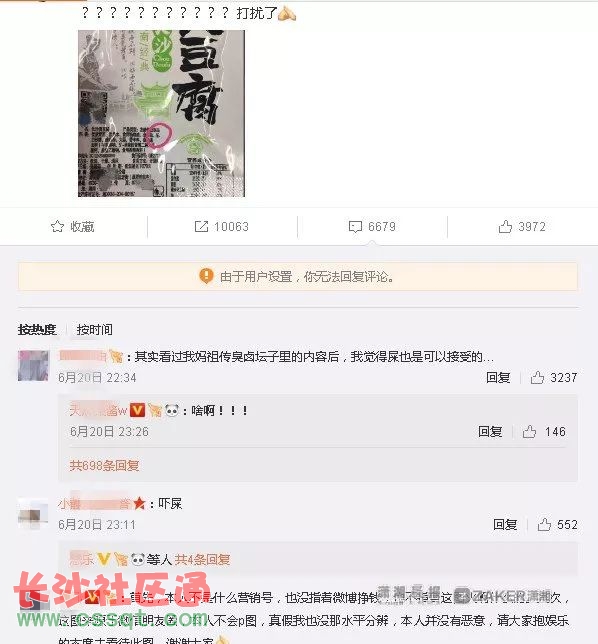
Task: Click the star favorite (收藏) icon
Action: (58, 226)
